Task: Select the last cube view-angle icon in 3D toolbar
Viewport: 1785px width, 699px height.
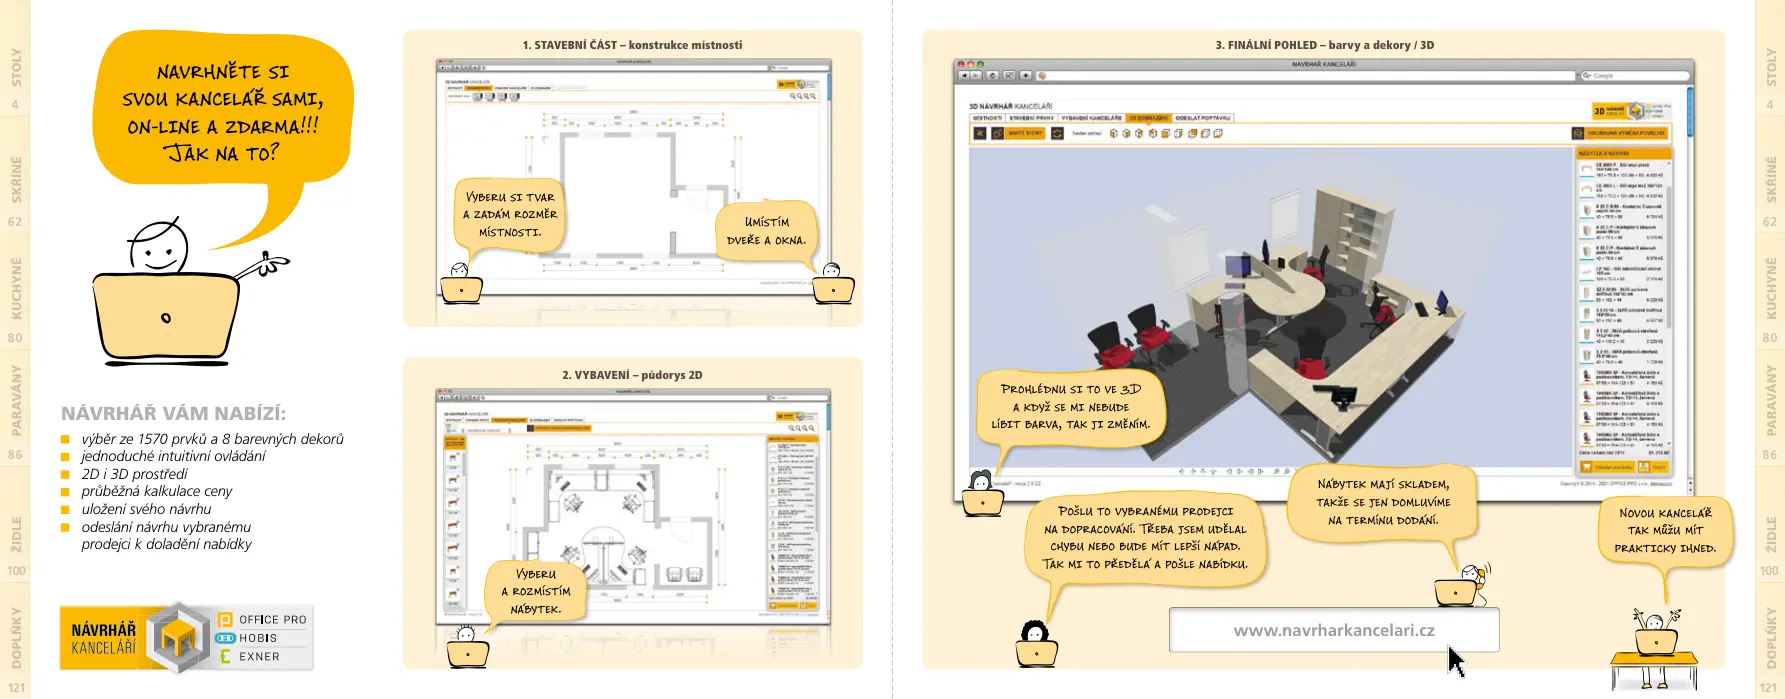Action: coord(1218,133)
